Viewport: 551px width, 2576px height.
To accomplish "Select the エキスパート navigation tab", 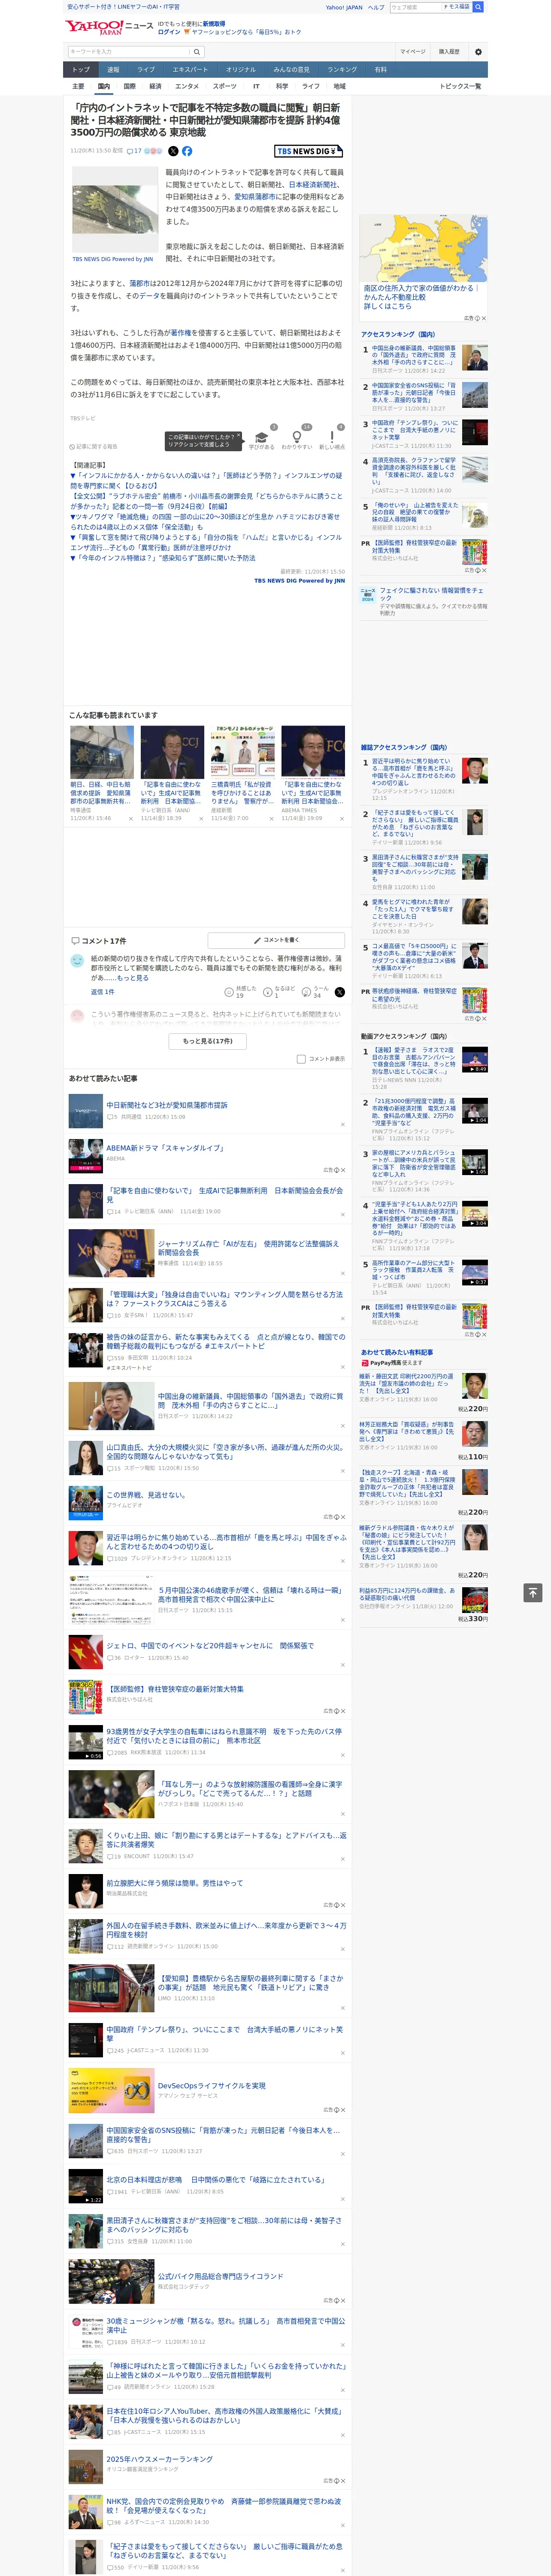I will coord(190,70).
